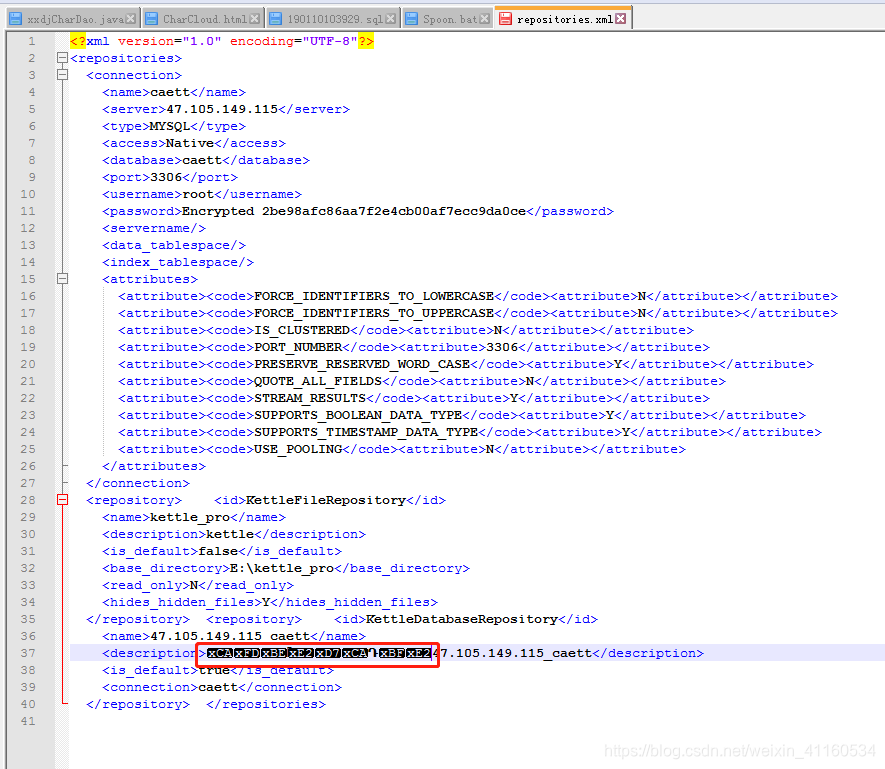This screenshot has height=769, width=885.
Task: Click the is_default false value on line 31
Action: click(218, 551)
